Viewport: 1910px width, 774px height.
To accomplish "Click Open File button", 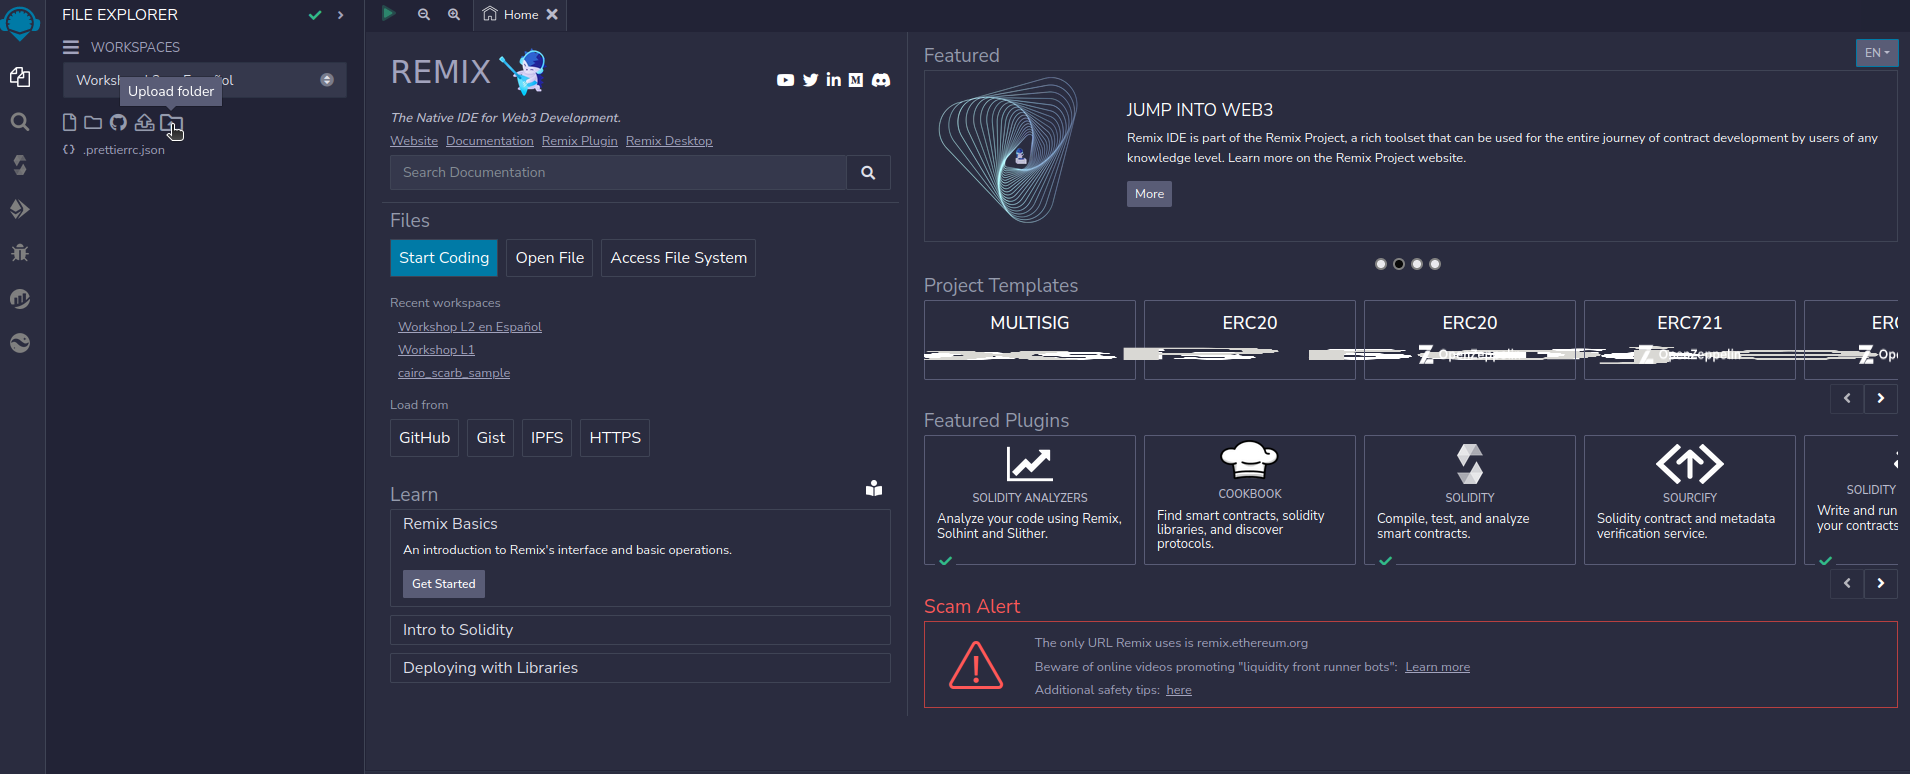I will (550, 258).
